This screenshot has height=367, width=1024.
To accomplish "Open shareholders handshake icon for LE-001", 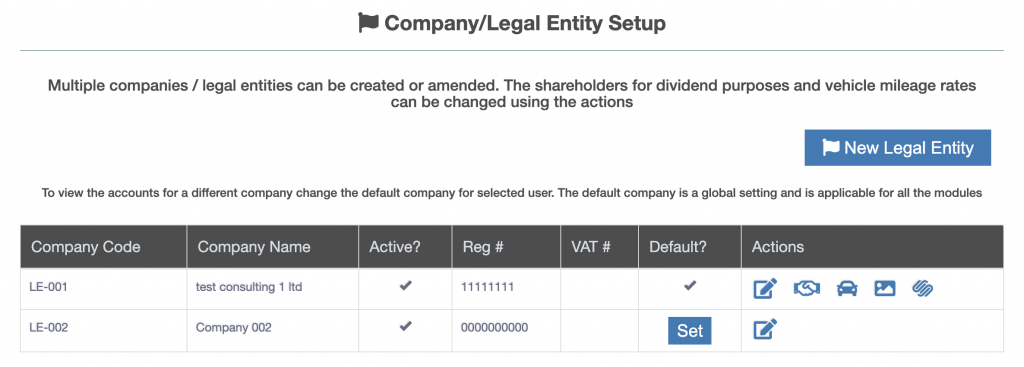I will [x=807, y=288].
